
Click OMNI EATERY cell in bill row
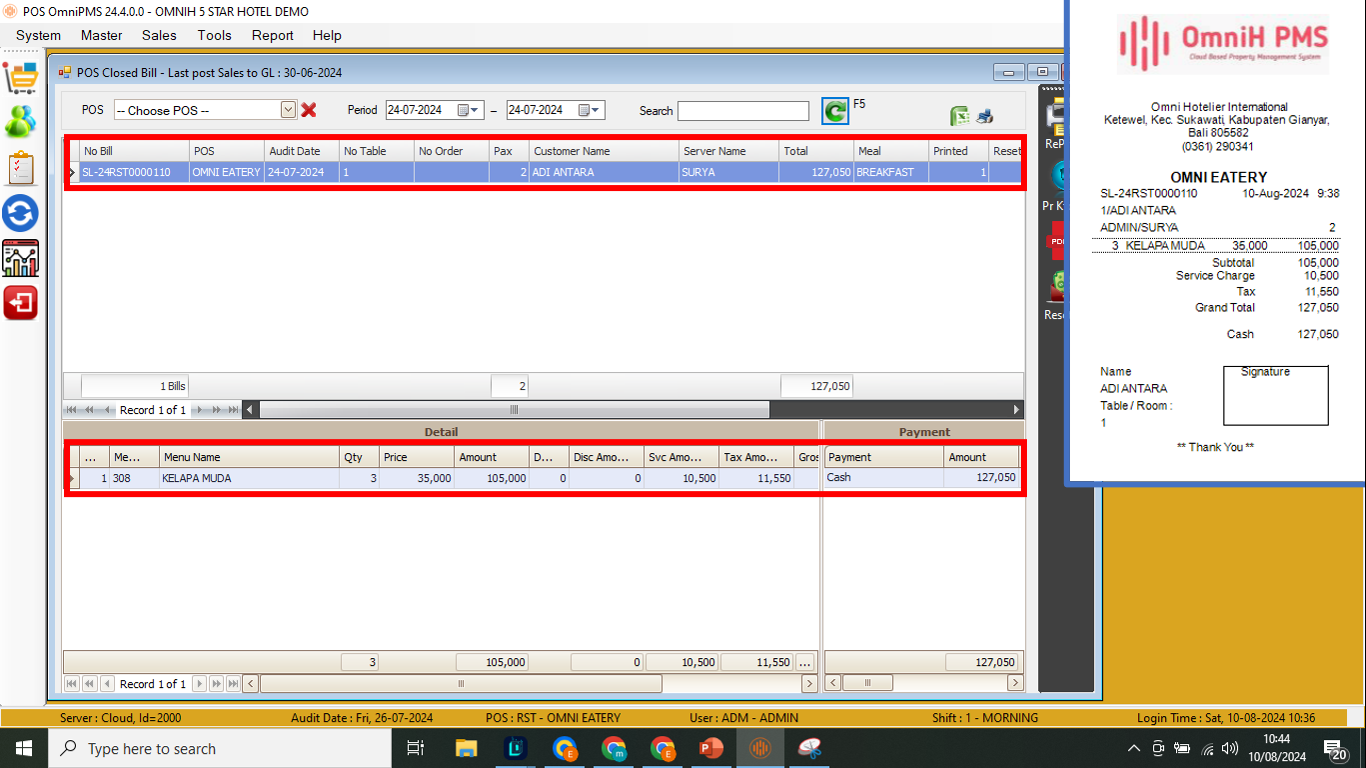pos(227,172)
